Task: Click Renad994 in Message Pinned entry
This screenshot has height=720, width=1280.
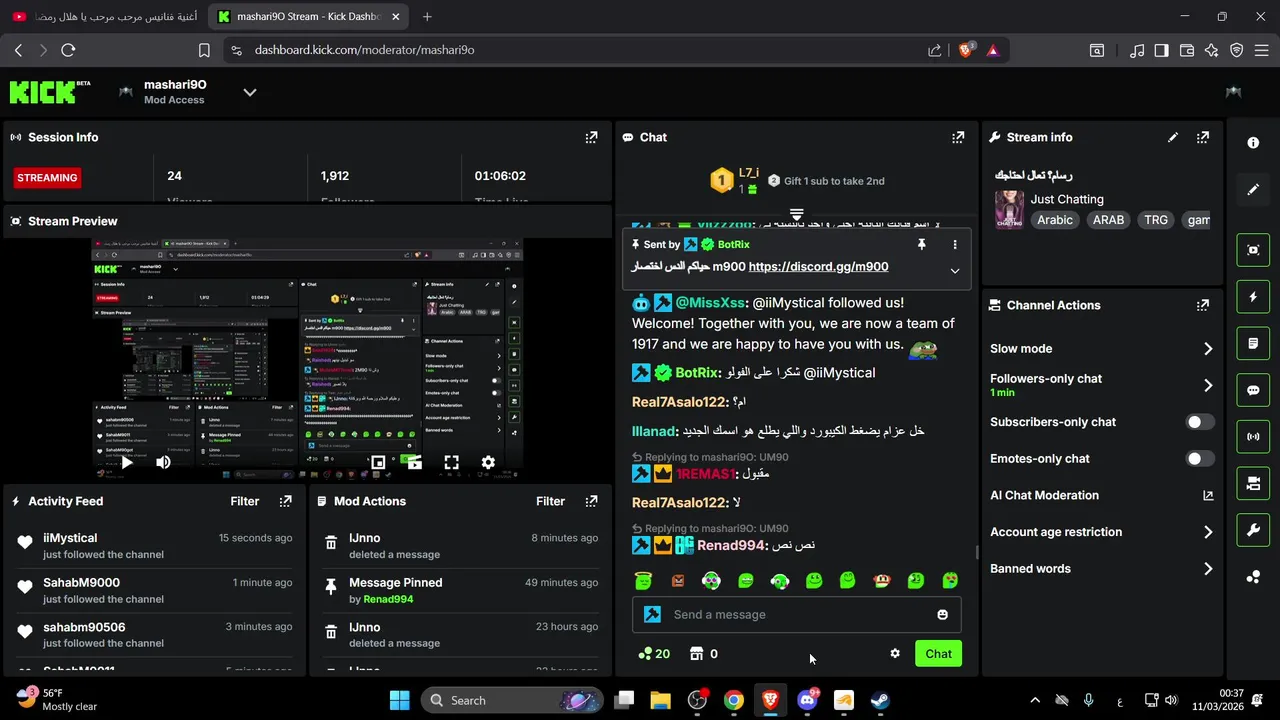Action: coord(388,599)
